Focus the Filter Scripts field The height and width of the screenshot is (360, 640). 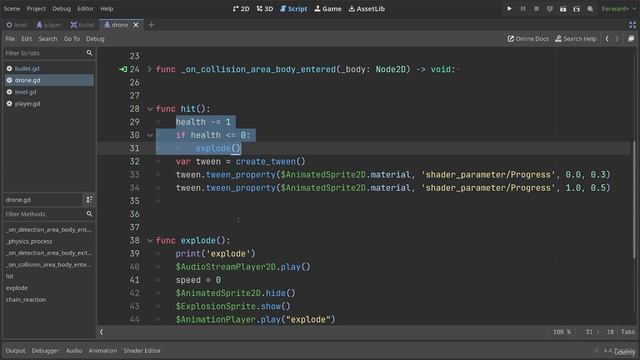click(x=49, y=53)
